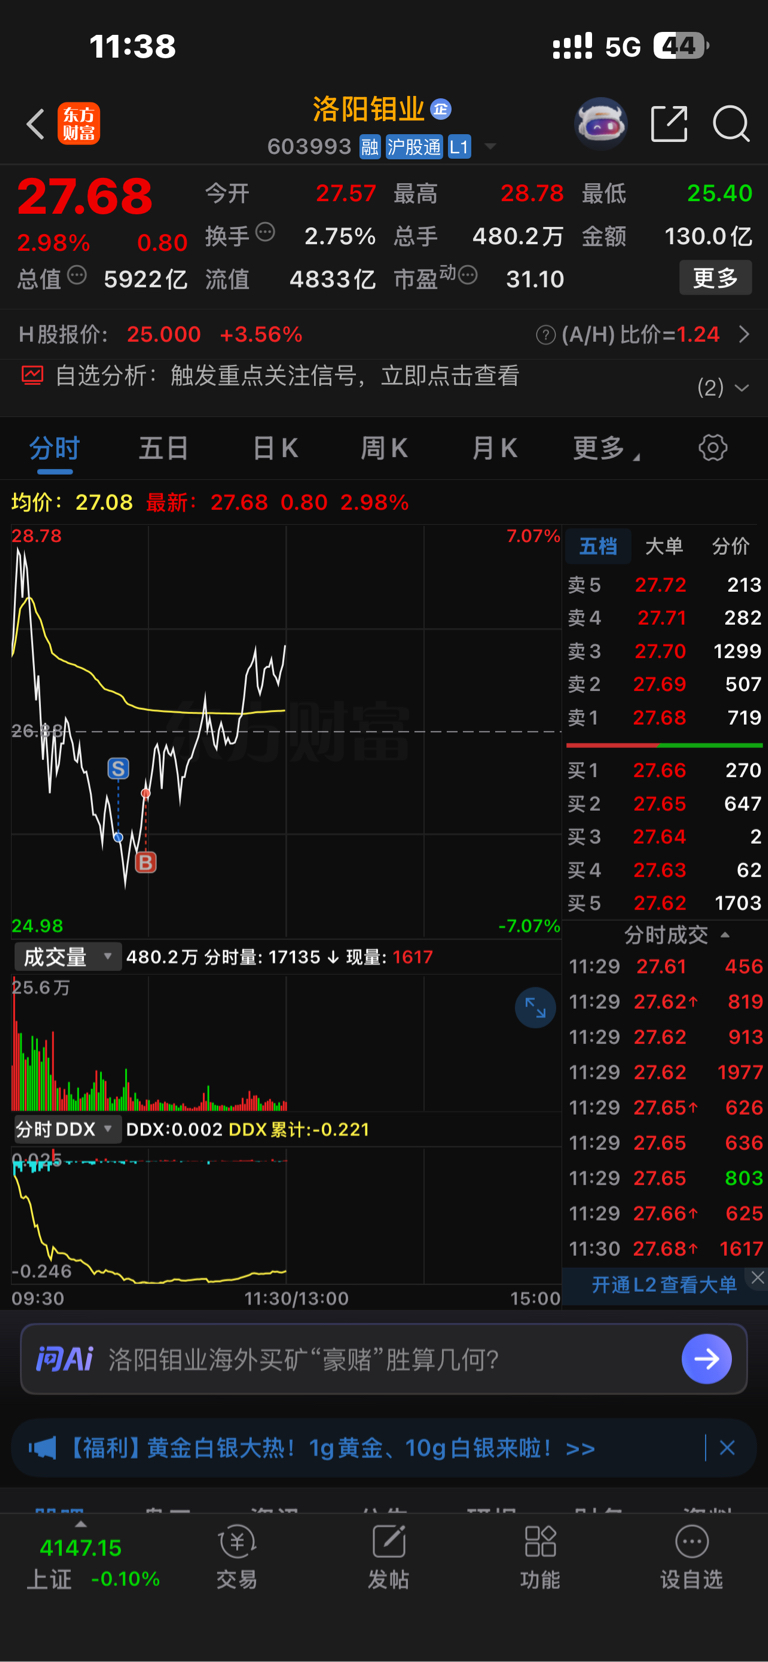
Task: Open the AI robot assistant avatar
Action: point(601,123)
